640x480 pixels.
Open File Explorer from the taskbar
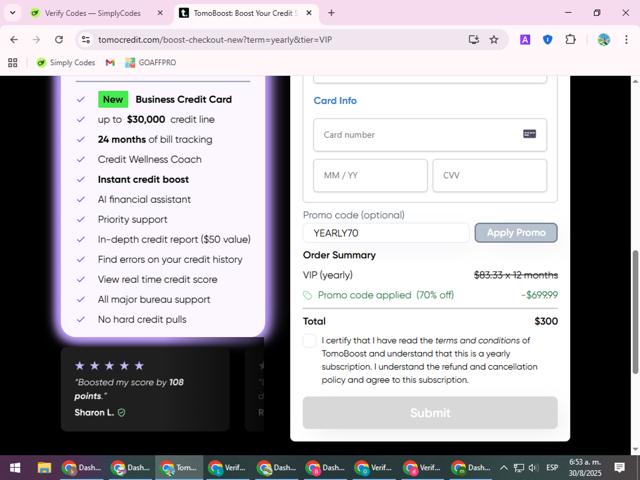[x=44, y=467]
